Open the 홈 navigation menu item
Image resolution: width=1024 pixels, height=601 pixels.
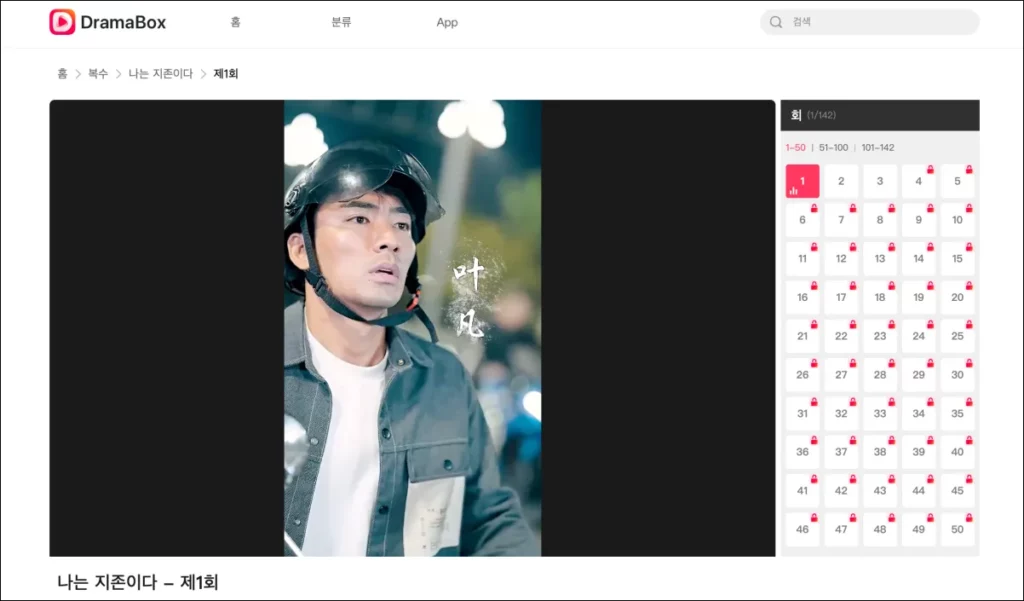(x=236, y=22)
